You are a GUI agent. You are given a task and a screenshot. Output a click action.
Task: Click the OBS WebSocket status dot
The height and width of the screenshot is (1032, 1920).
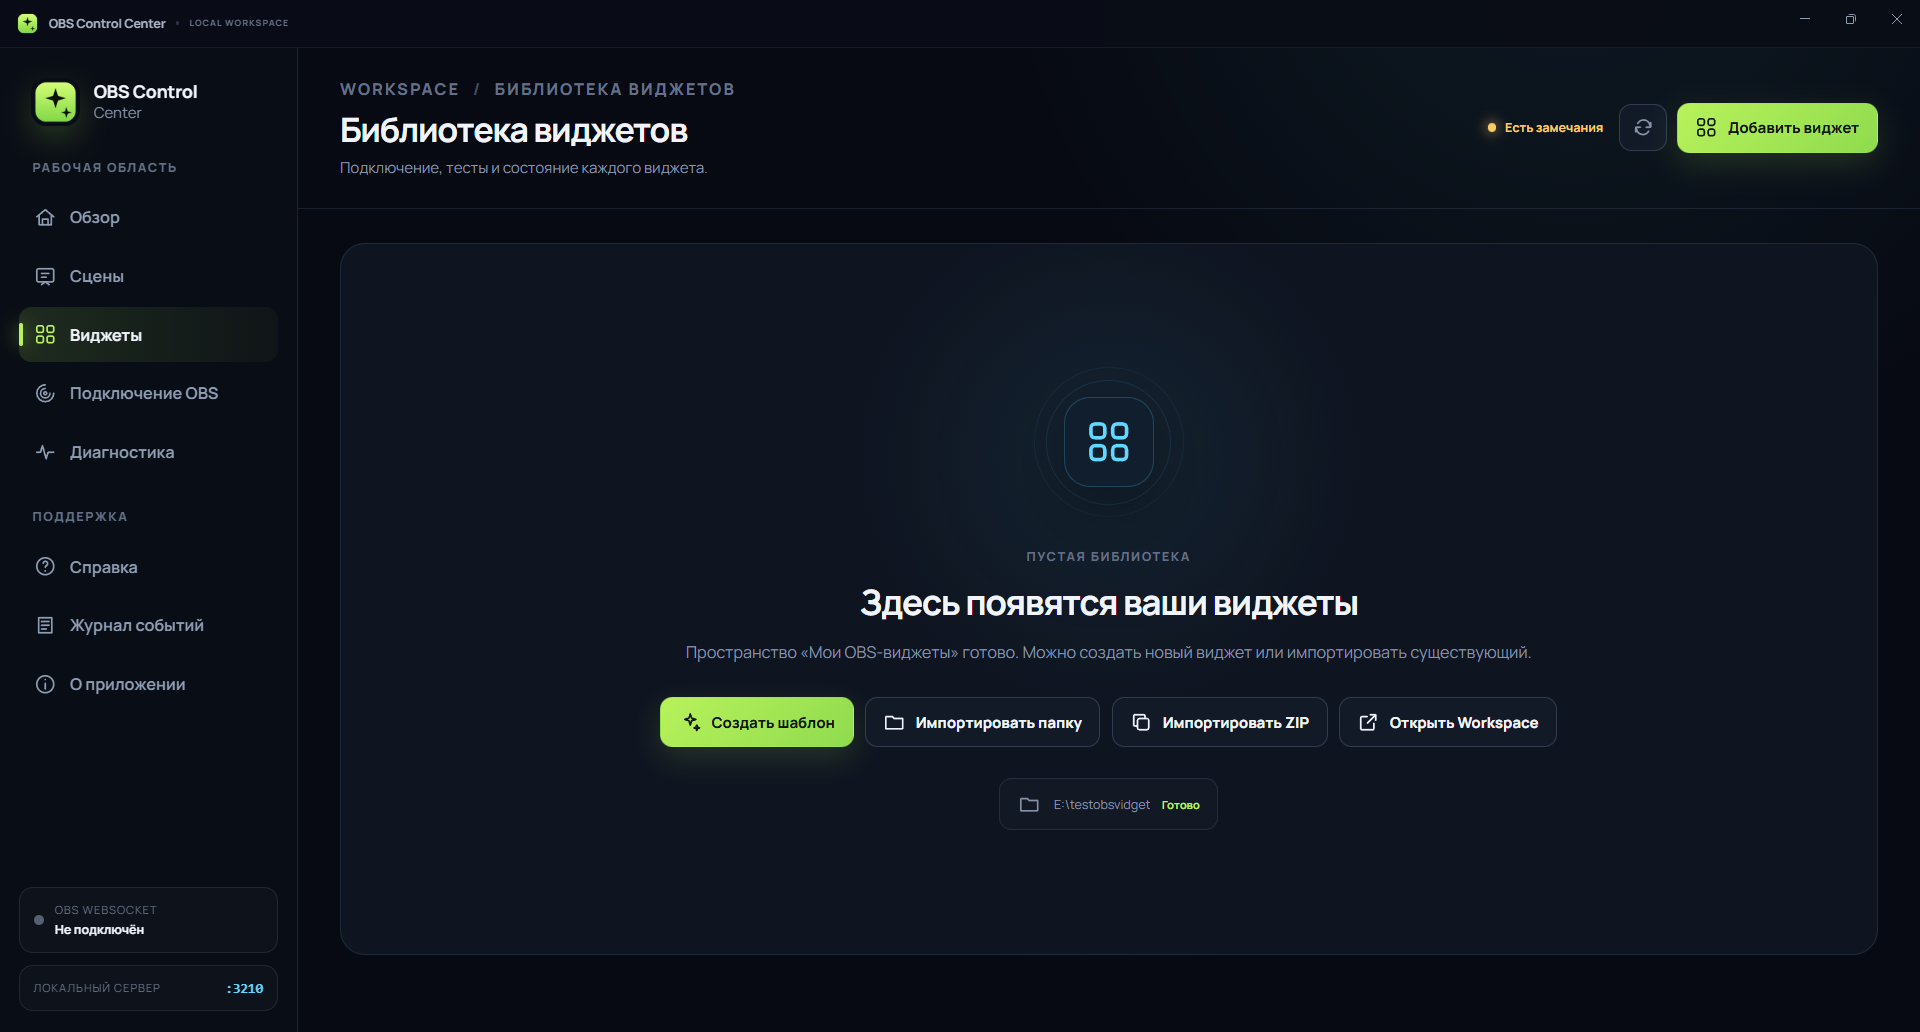[x=39, y=920]
